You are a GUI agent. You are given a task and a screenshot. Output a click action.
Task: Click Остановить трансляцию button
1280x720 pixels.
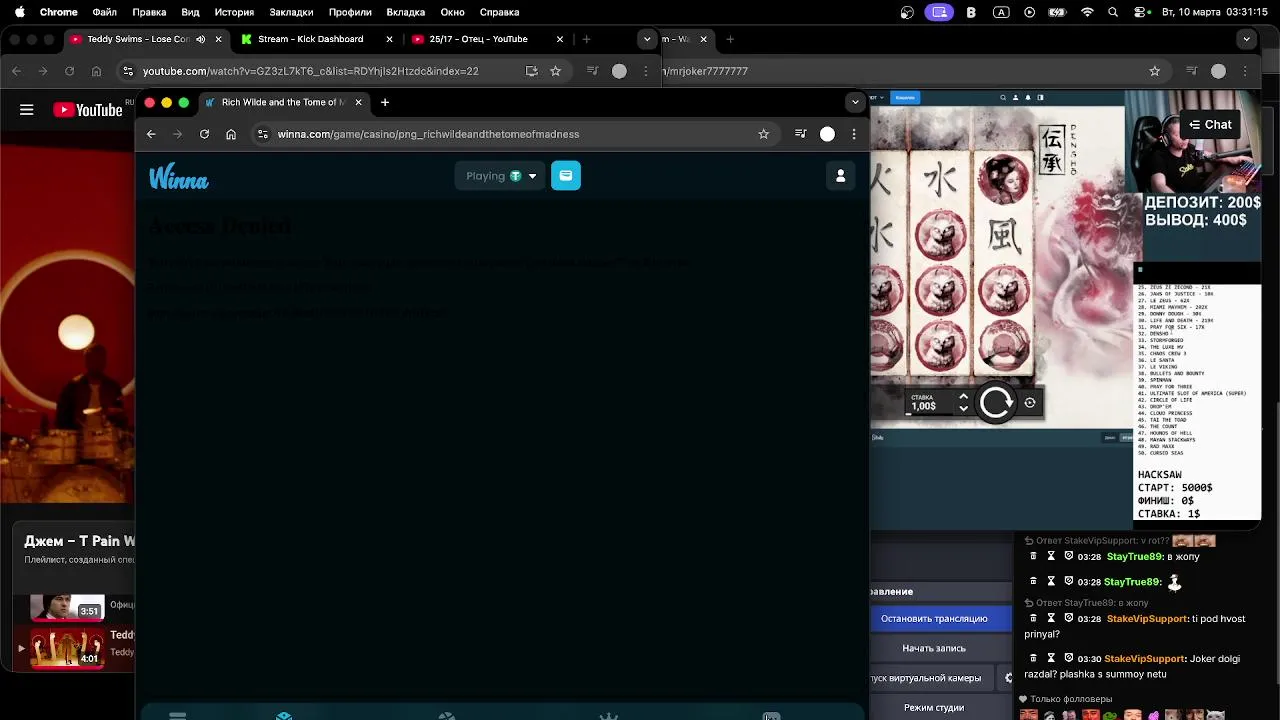934,619
